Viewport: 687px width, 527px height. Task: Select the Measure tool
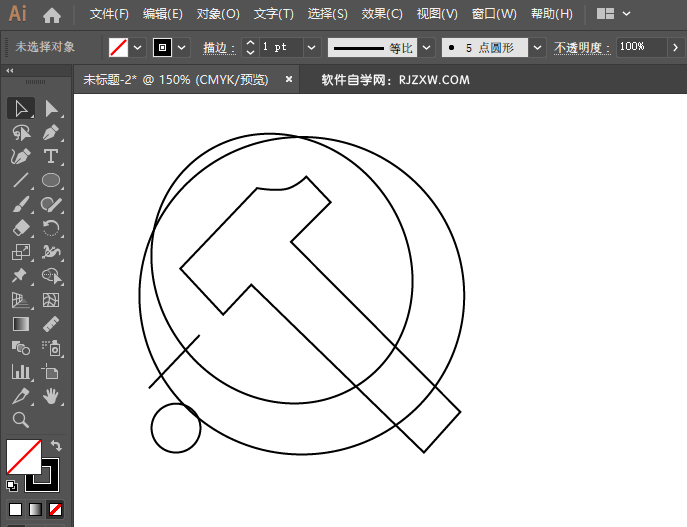pyautogui.click(x=51, y=324)
